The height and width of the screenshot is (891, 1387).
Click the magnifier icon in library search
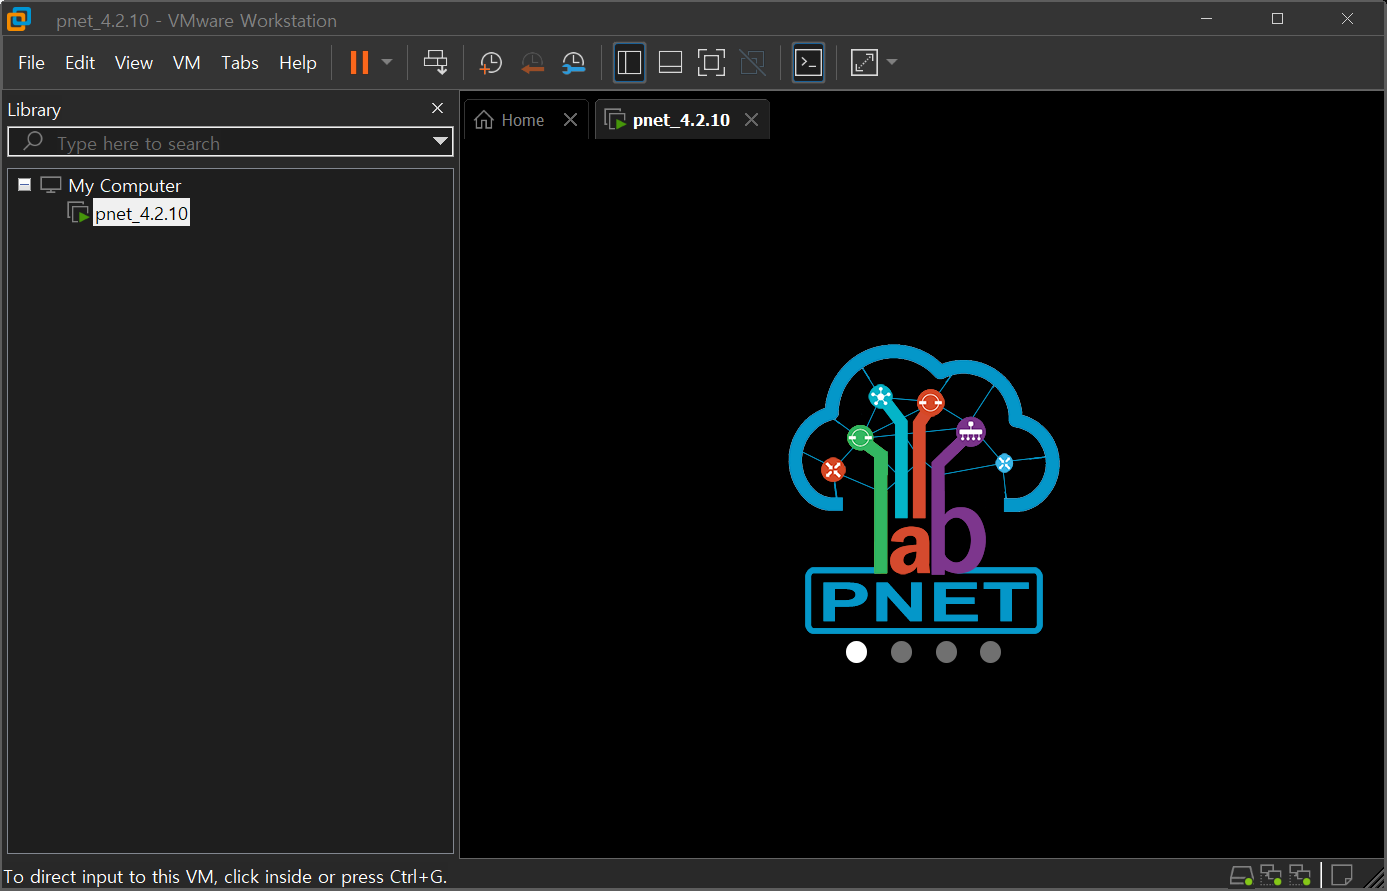tap(33, 142)
